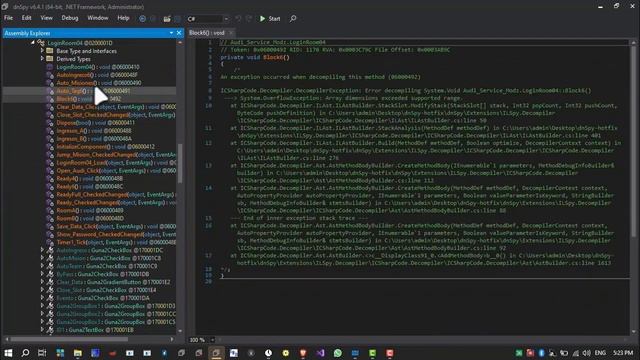
Task: Click the volume icon in system tray
Action: (x=587, y=353)
